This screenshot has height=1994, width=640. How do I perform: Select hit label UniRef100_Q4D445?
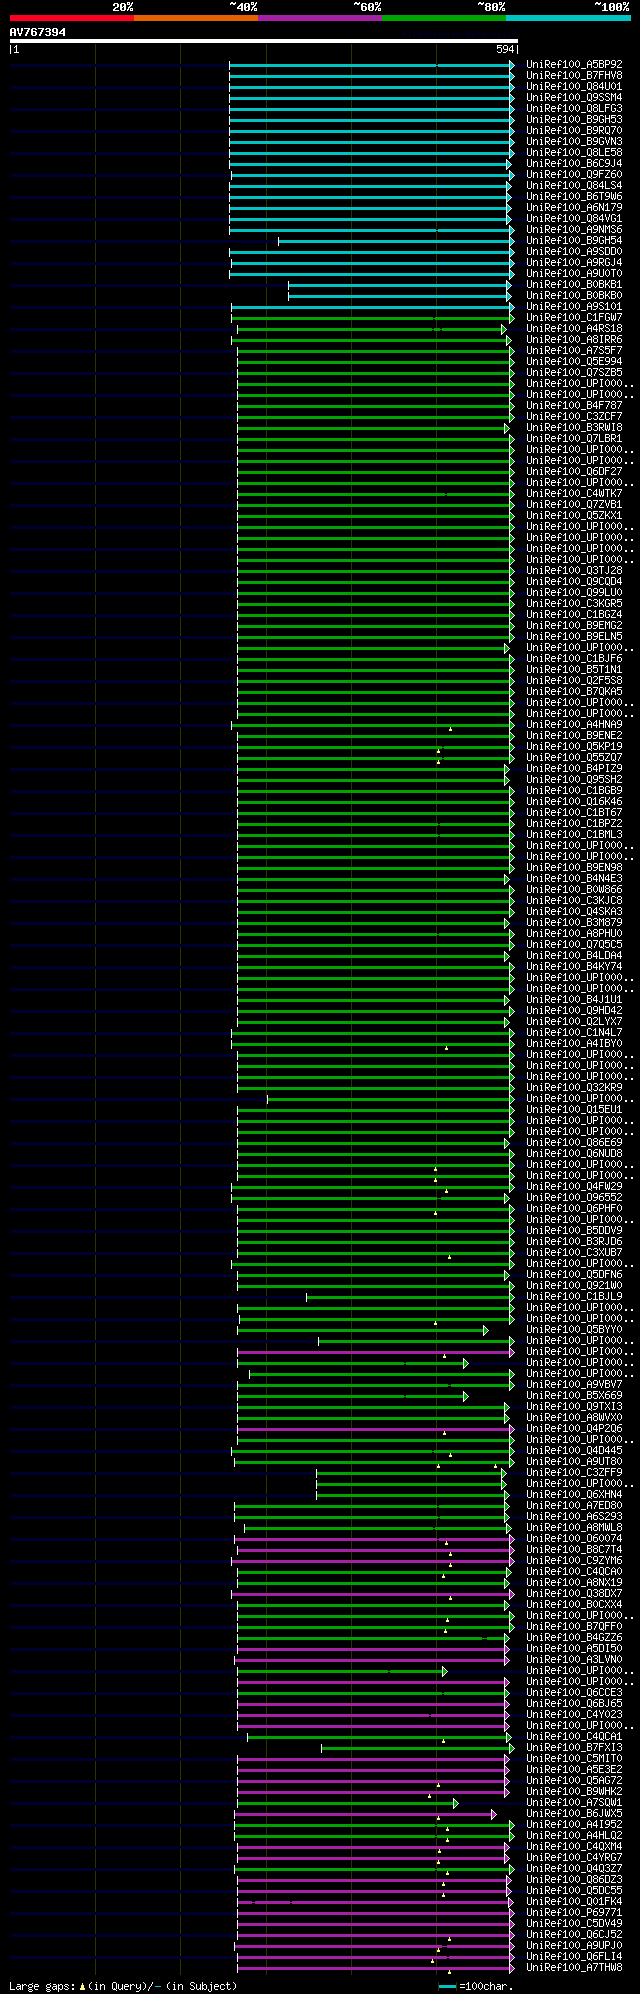point(574,1451)
